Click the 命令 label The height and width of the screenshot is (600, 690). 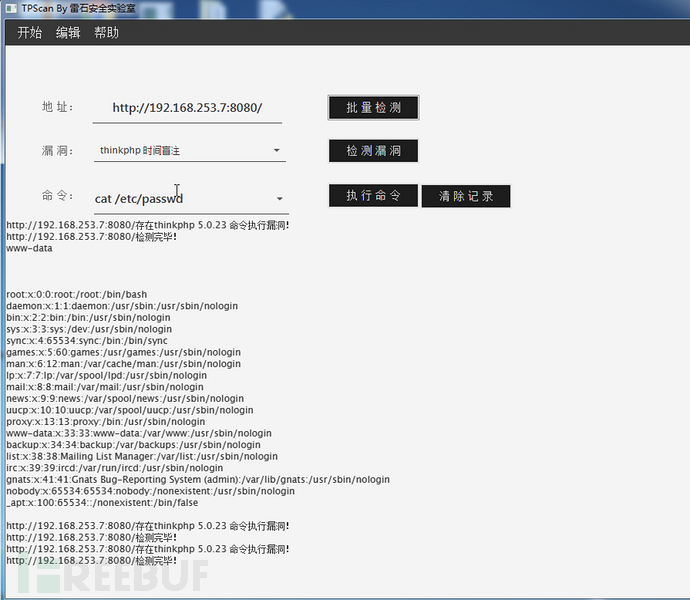click(57, 195)
